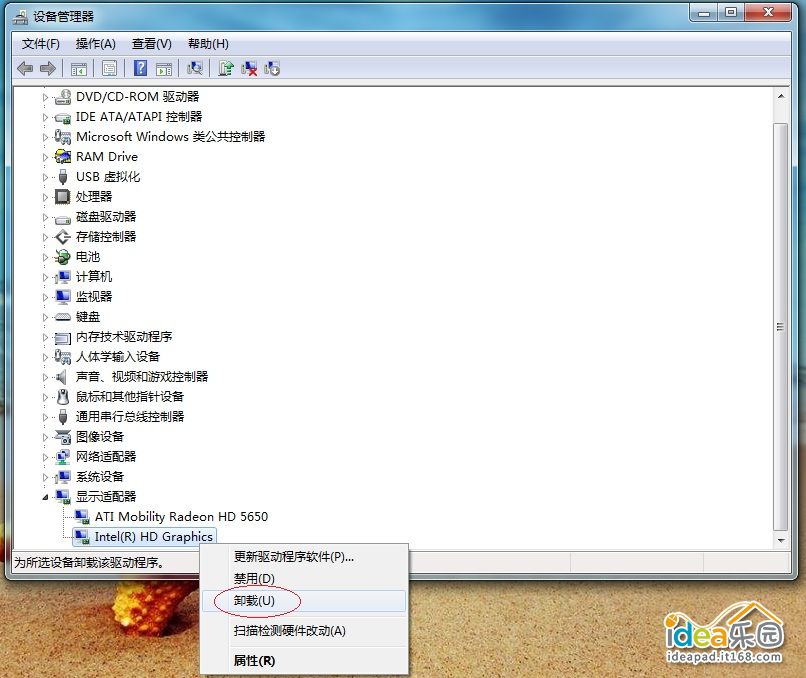Open the blue Help toolbar icon
Viewport: 806px width, 678px height.
(x=140, y=68)
